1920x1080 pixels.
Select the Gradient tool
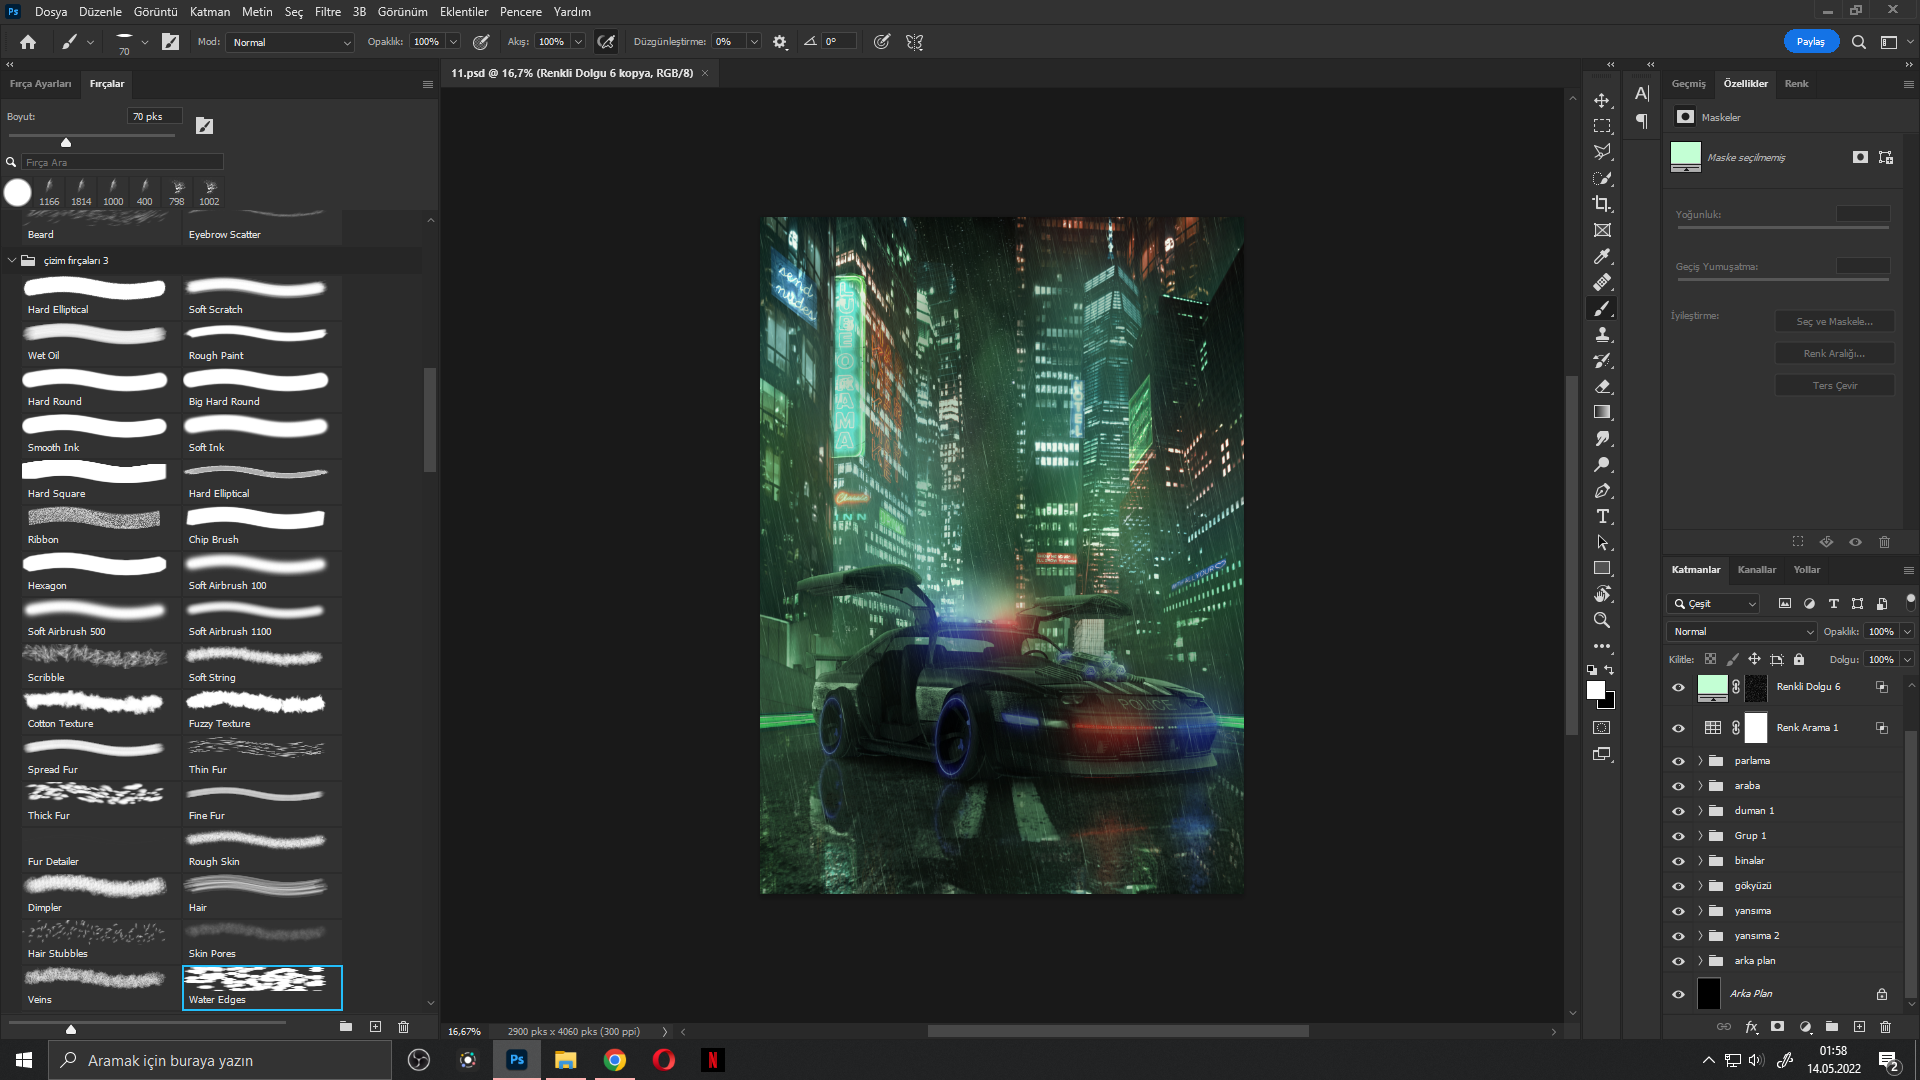1602,412
